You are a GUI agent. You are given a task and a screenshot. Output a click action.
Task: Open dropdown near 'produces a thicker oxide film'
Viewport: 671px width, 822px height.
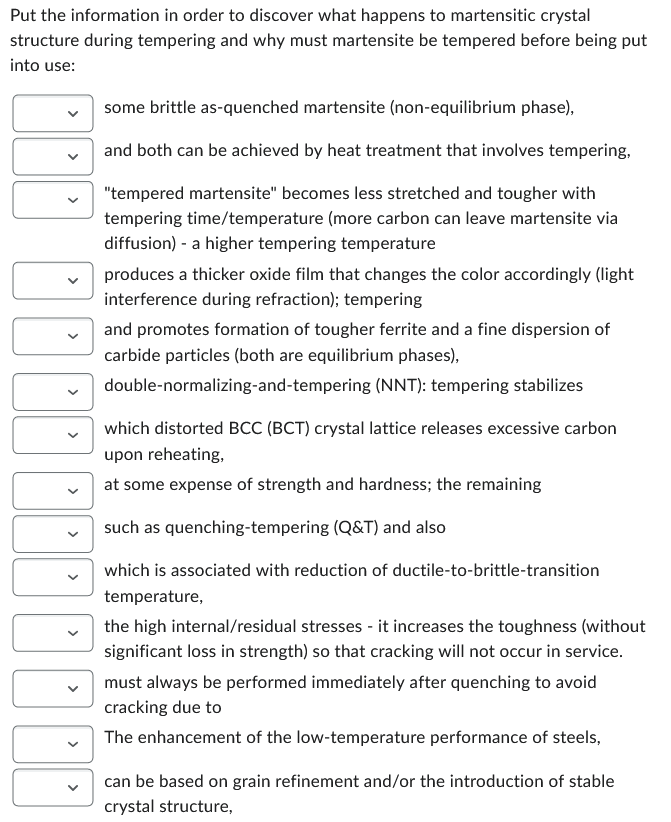(x=52, y=280)
